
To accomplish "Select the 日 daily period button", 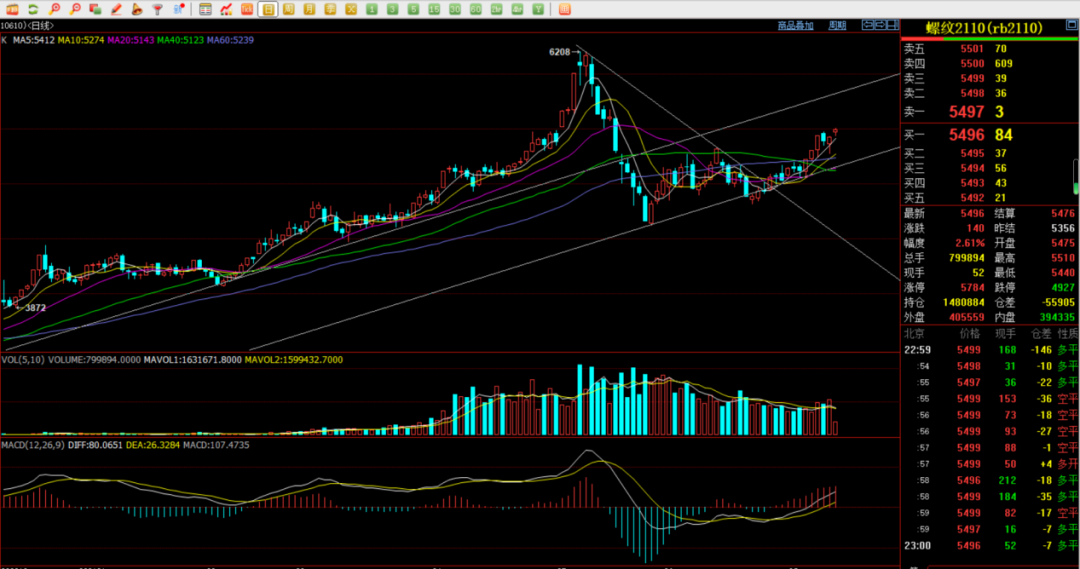I will (268, 9).
